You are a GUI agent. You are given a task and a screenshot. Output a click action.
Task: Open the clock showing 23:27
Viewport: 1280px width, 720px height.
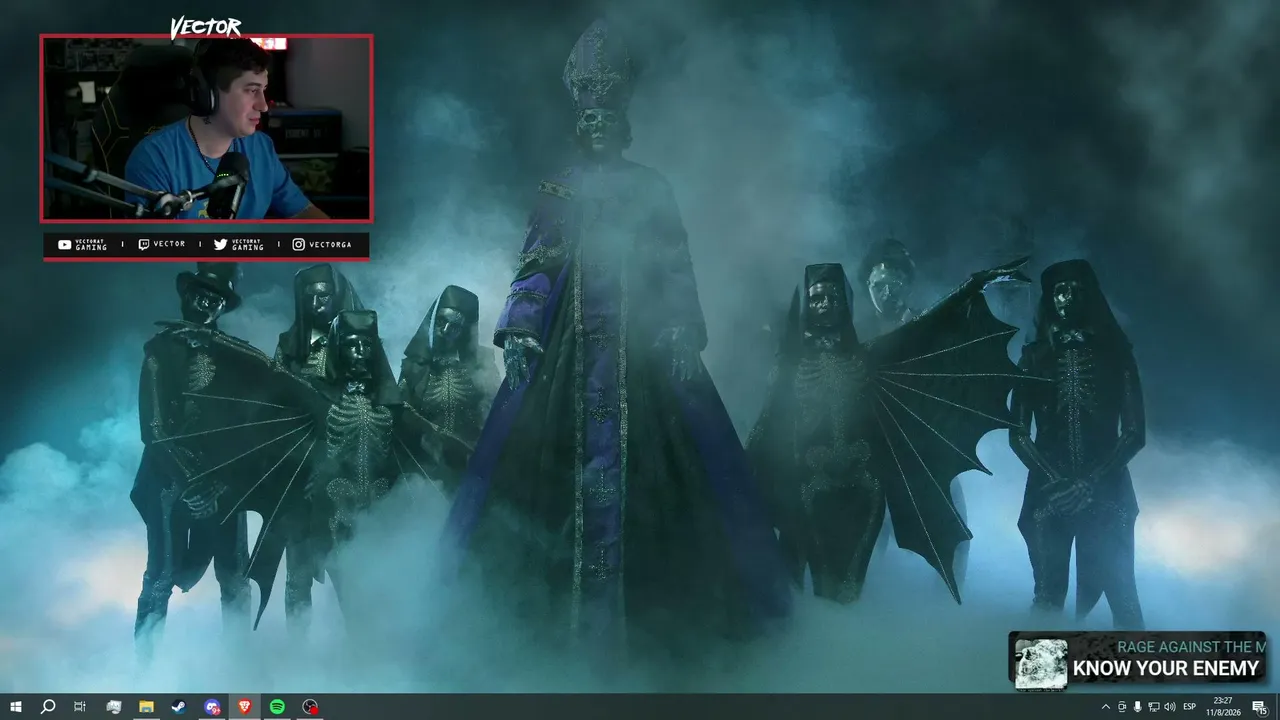(x=1223, y=707)
